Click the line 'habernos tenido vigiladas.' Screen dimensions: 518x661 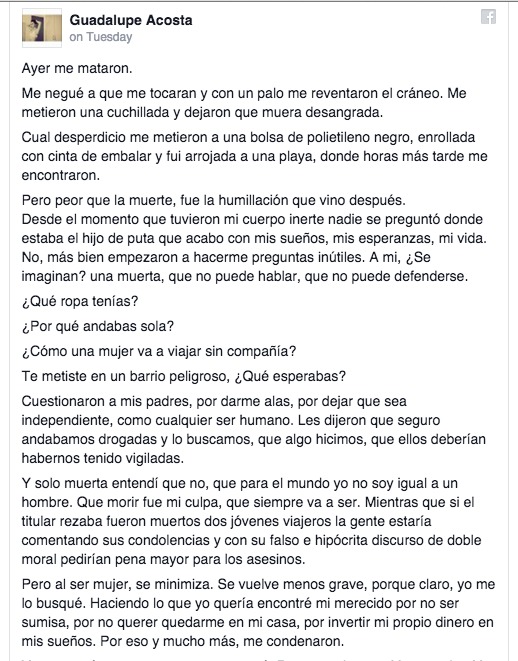pos(103,458)
